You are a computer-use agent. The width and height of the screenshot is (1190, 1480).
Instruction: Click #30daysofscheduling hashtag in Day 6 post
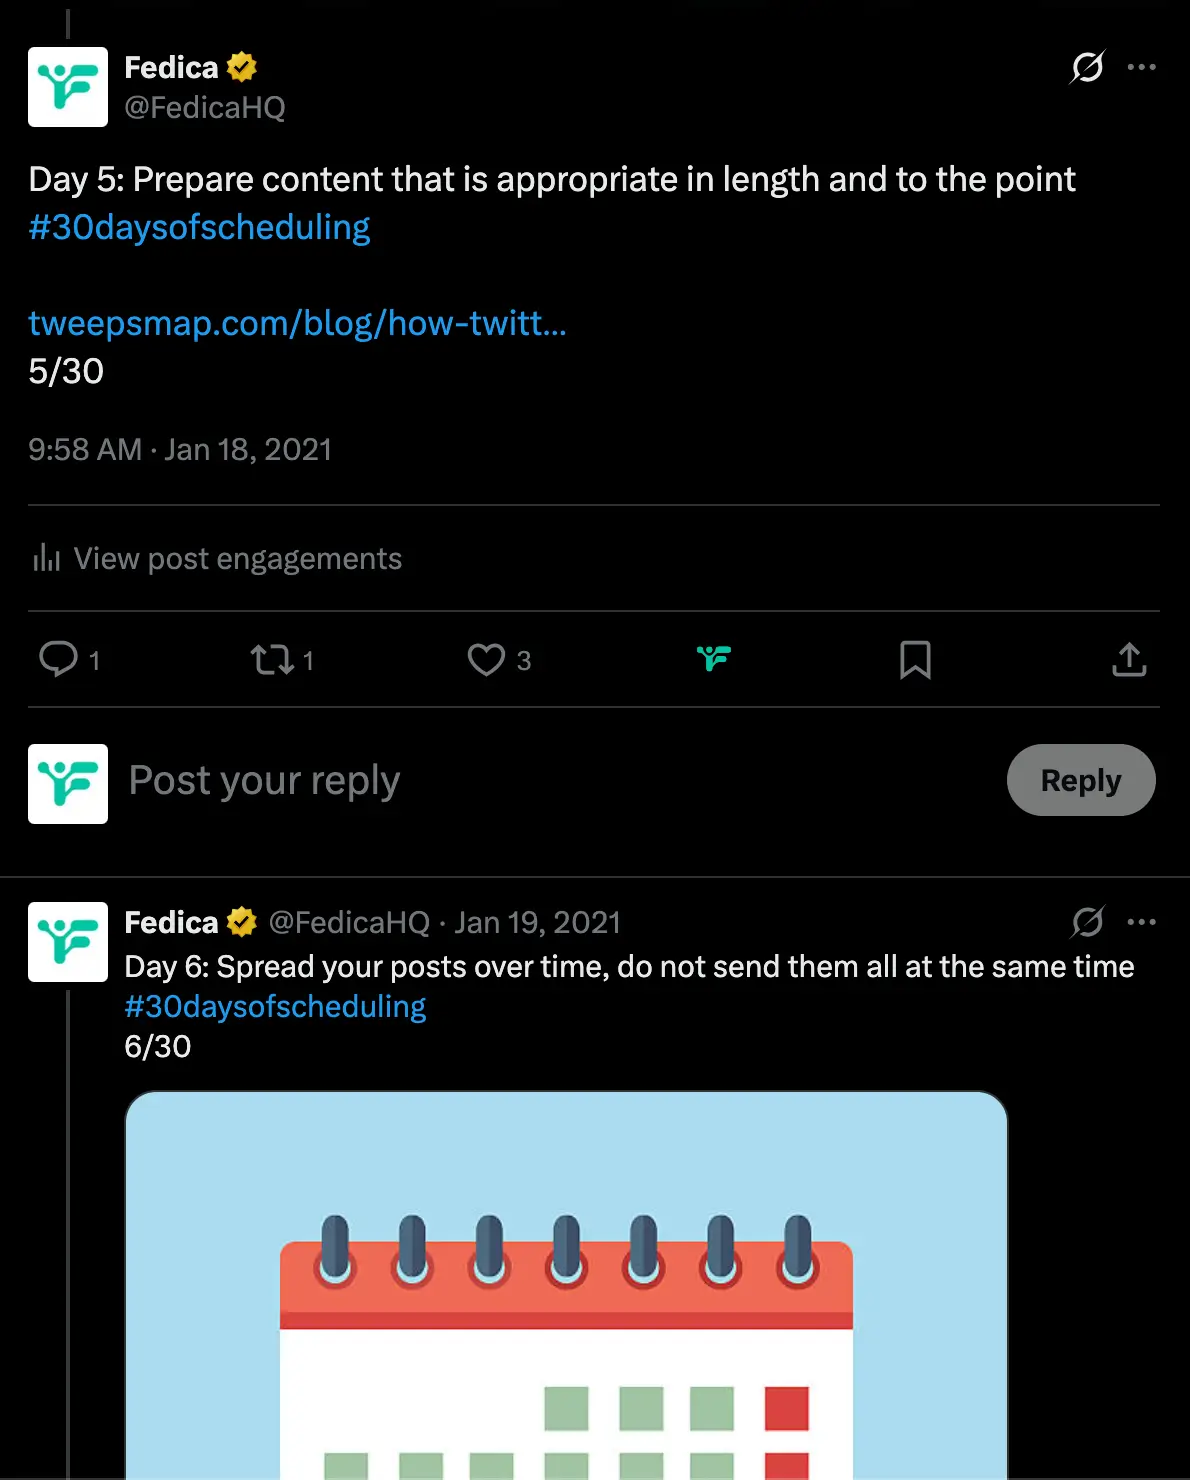(x=275, y=1006)
